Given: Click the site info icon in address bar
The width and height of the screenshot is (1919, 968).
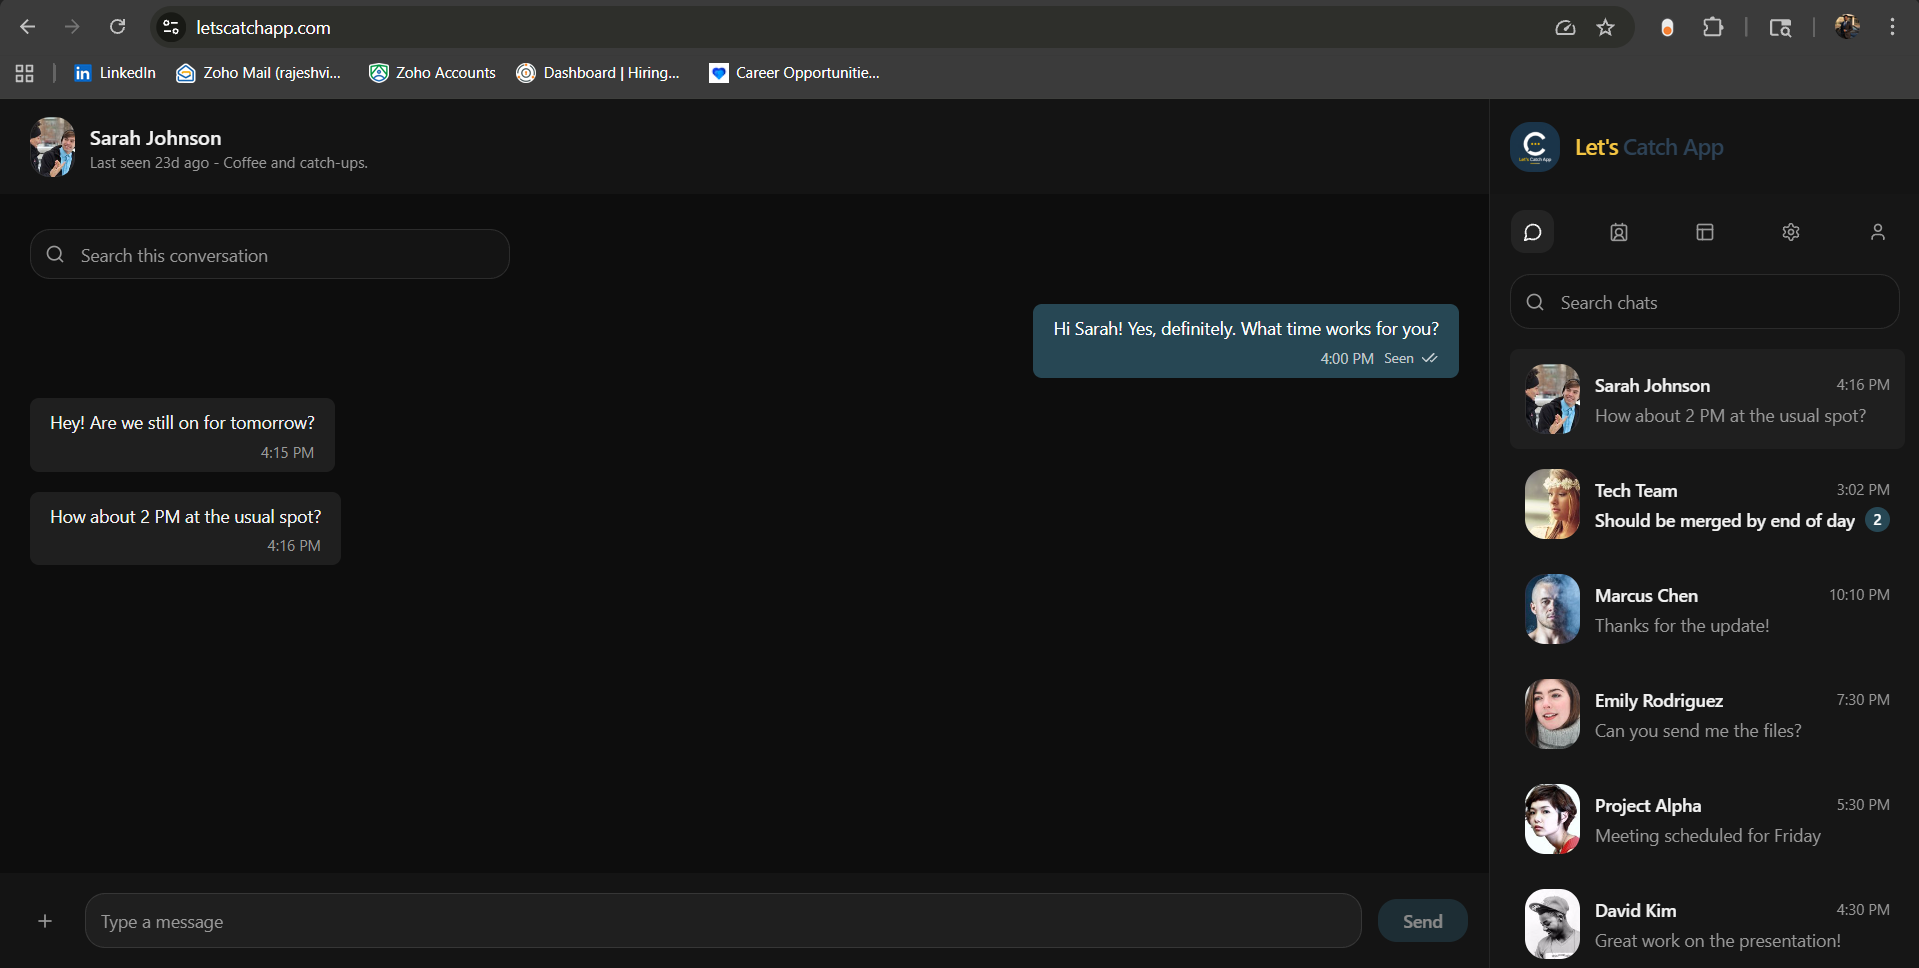Looking at the screenshot, I should pos(171,27).
